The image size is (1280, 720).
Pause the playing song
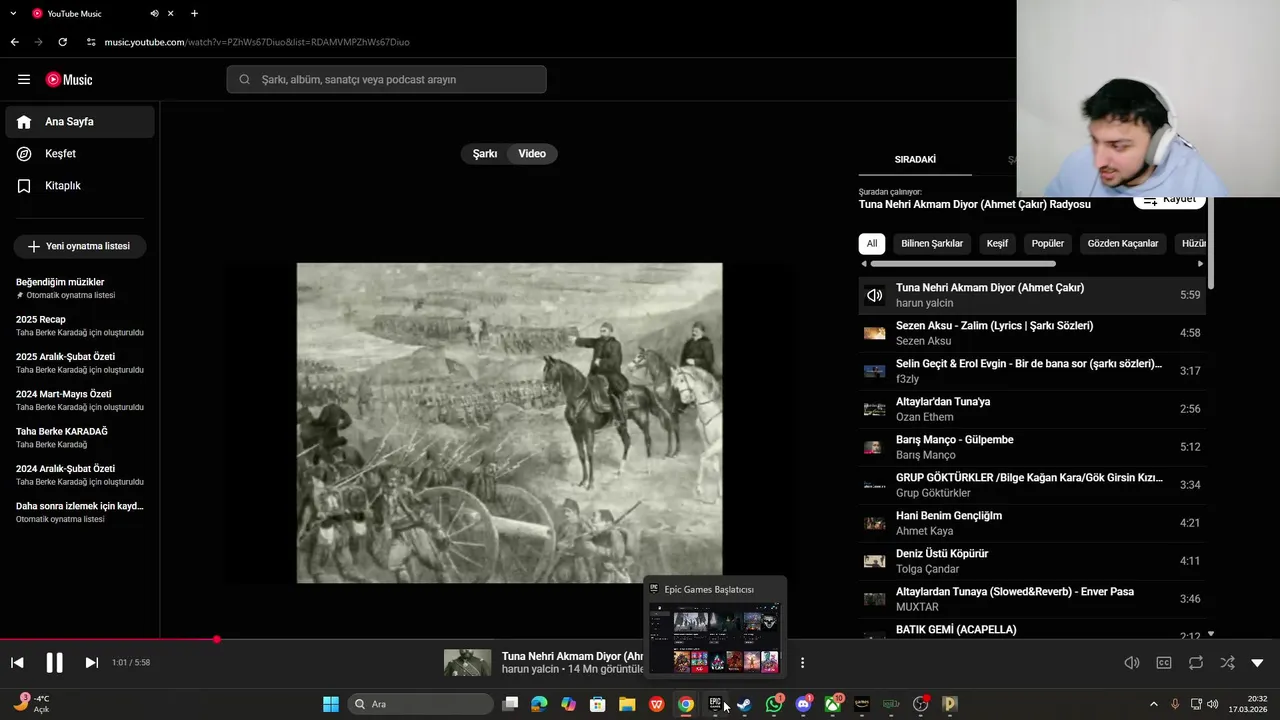point(54,663)
